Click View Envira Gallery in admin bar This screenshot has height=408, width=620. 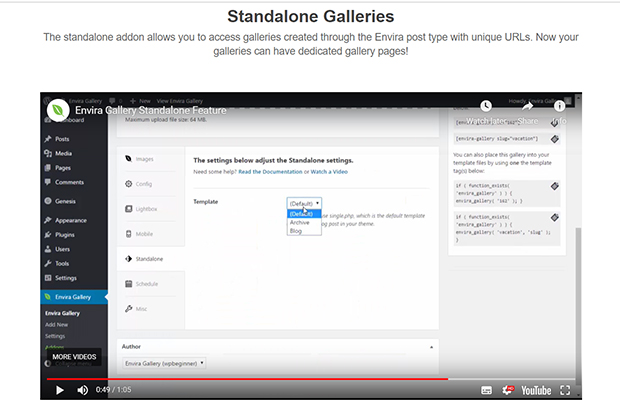click(x=180, y=101)
